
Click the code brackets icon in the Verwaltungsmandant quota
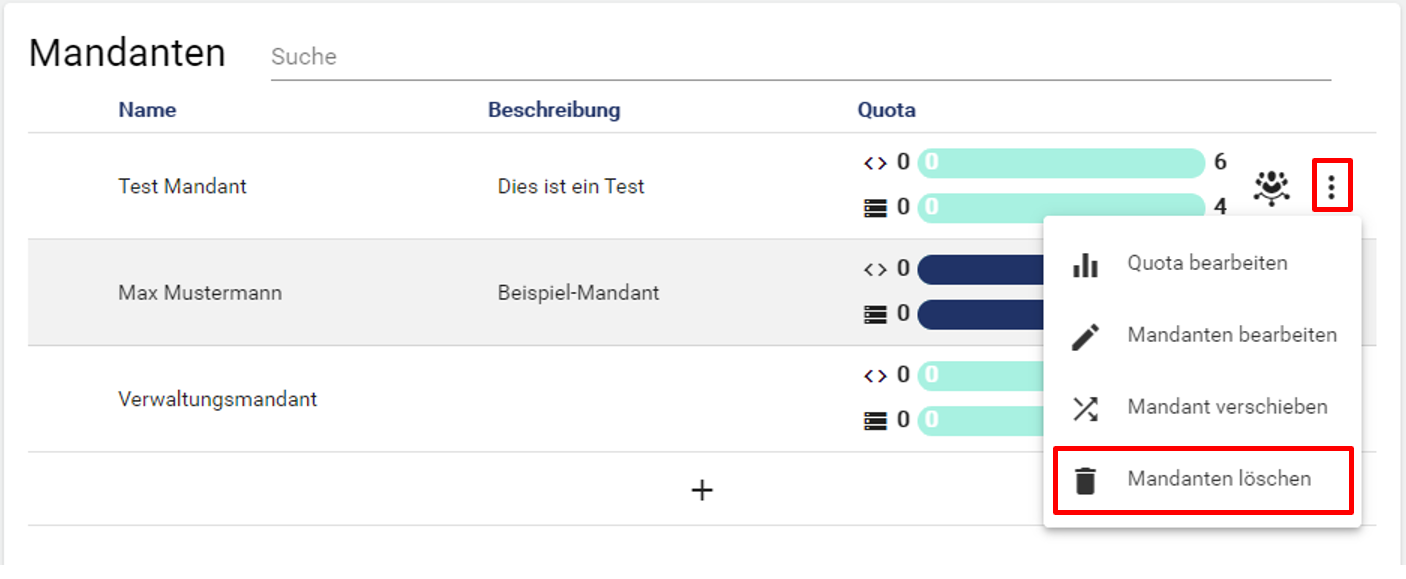coord(875,375)
